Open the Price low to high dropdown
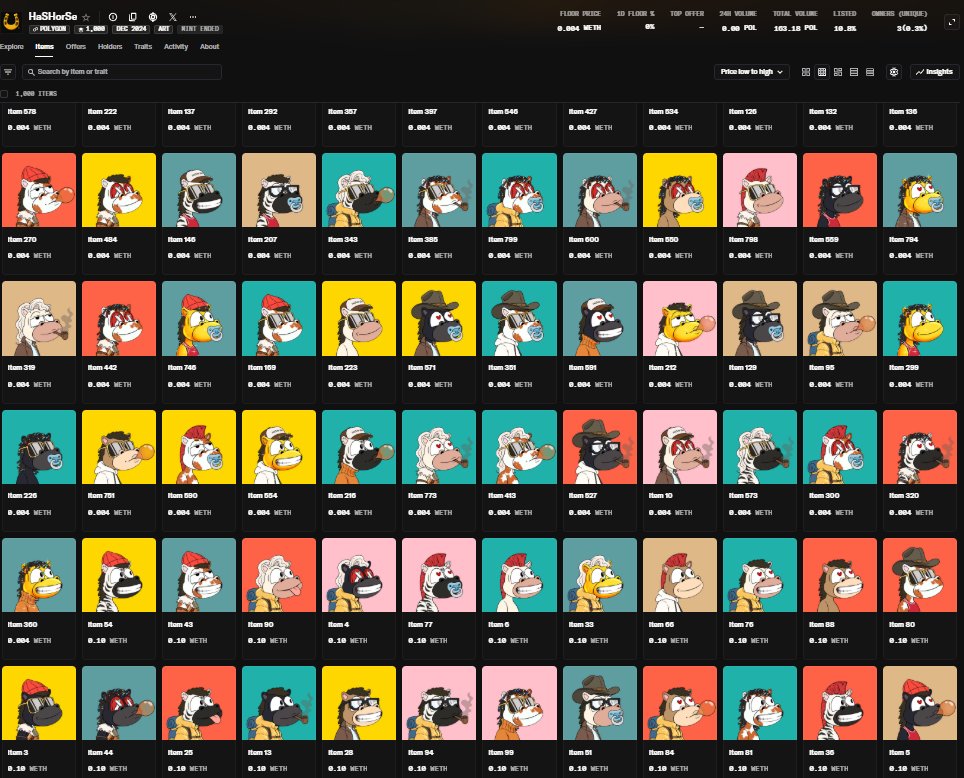This screenshot has width=964, height=778. [x=751, y=72]
